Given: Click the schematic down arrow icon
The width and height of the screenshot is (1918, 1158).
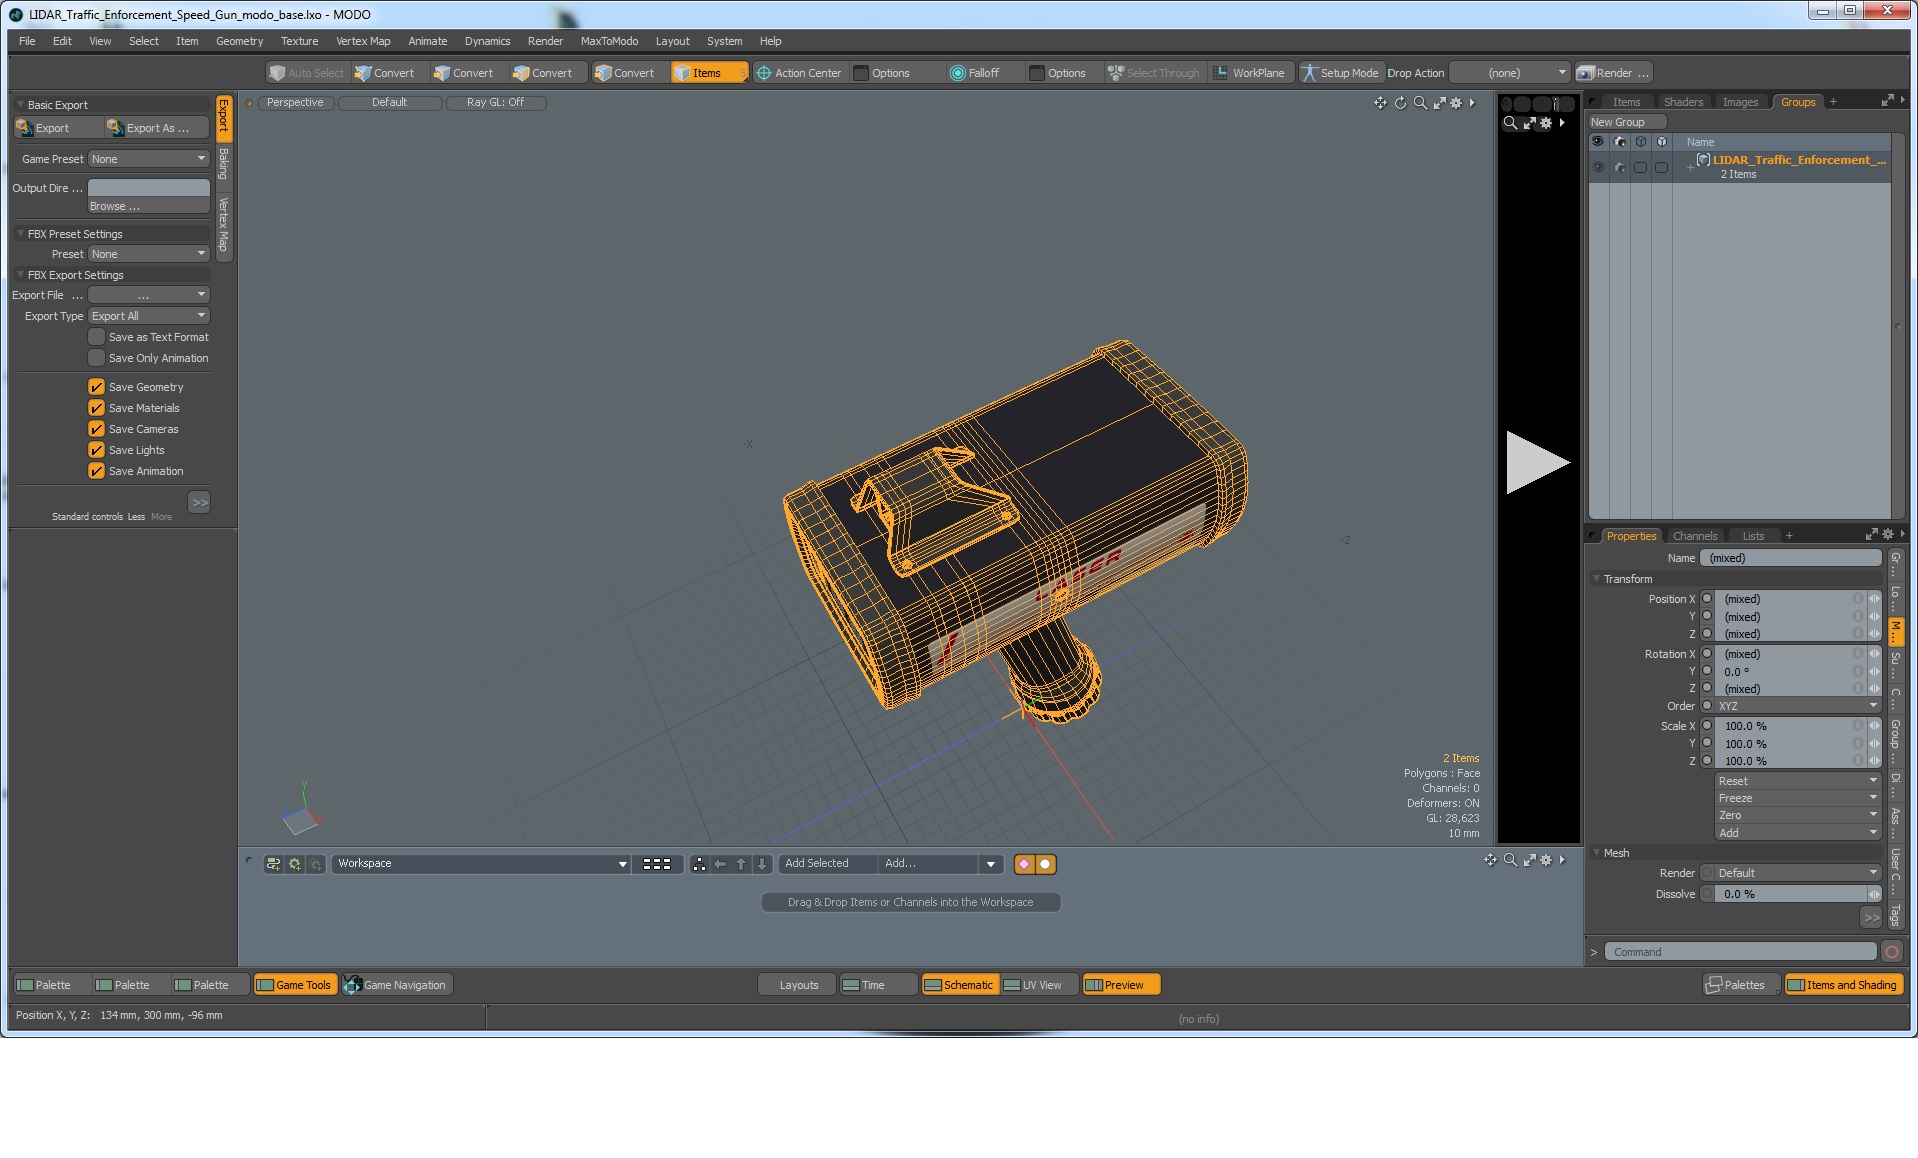Looking at the screenshot, I should [762, 864].
